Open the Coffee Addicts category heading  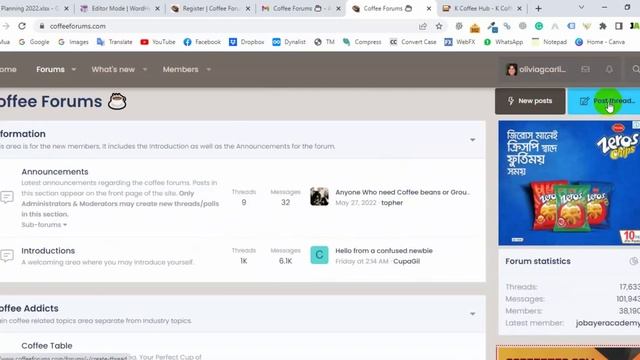pyautogui.click(x=29, y=309)
